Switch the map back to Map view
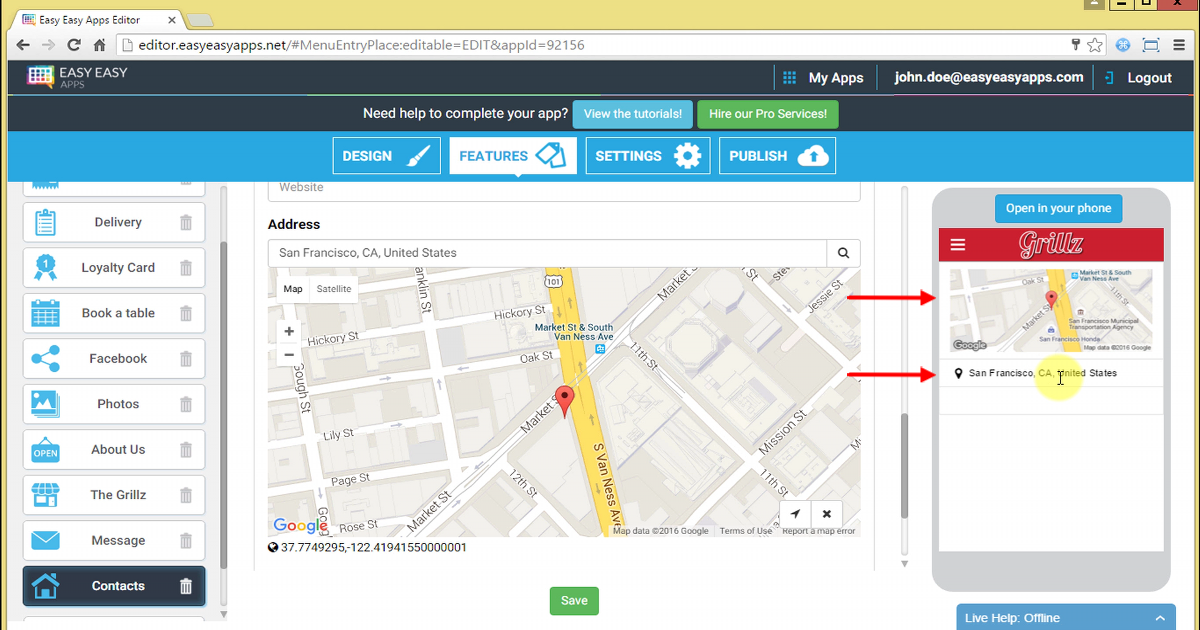This screenshot has height=630, width=1200. click(292, 288)
